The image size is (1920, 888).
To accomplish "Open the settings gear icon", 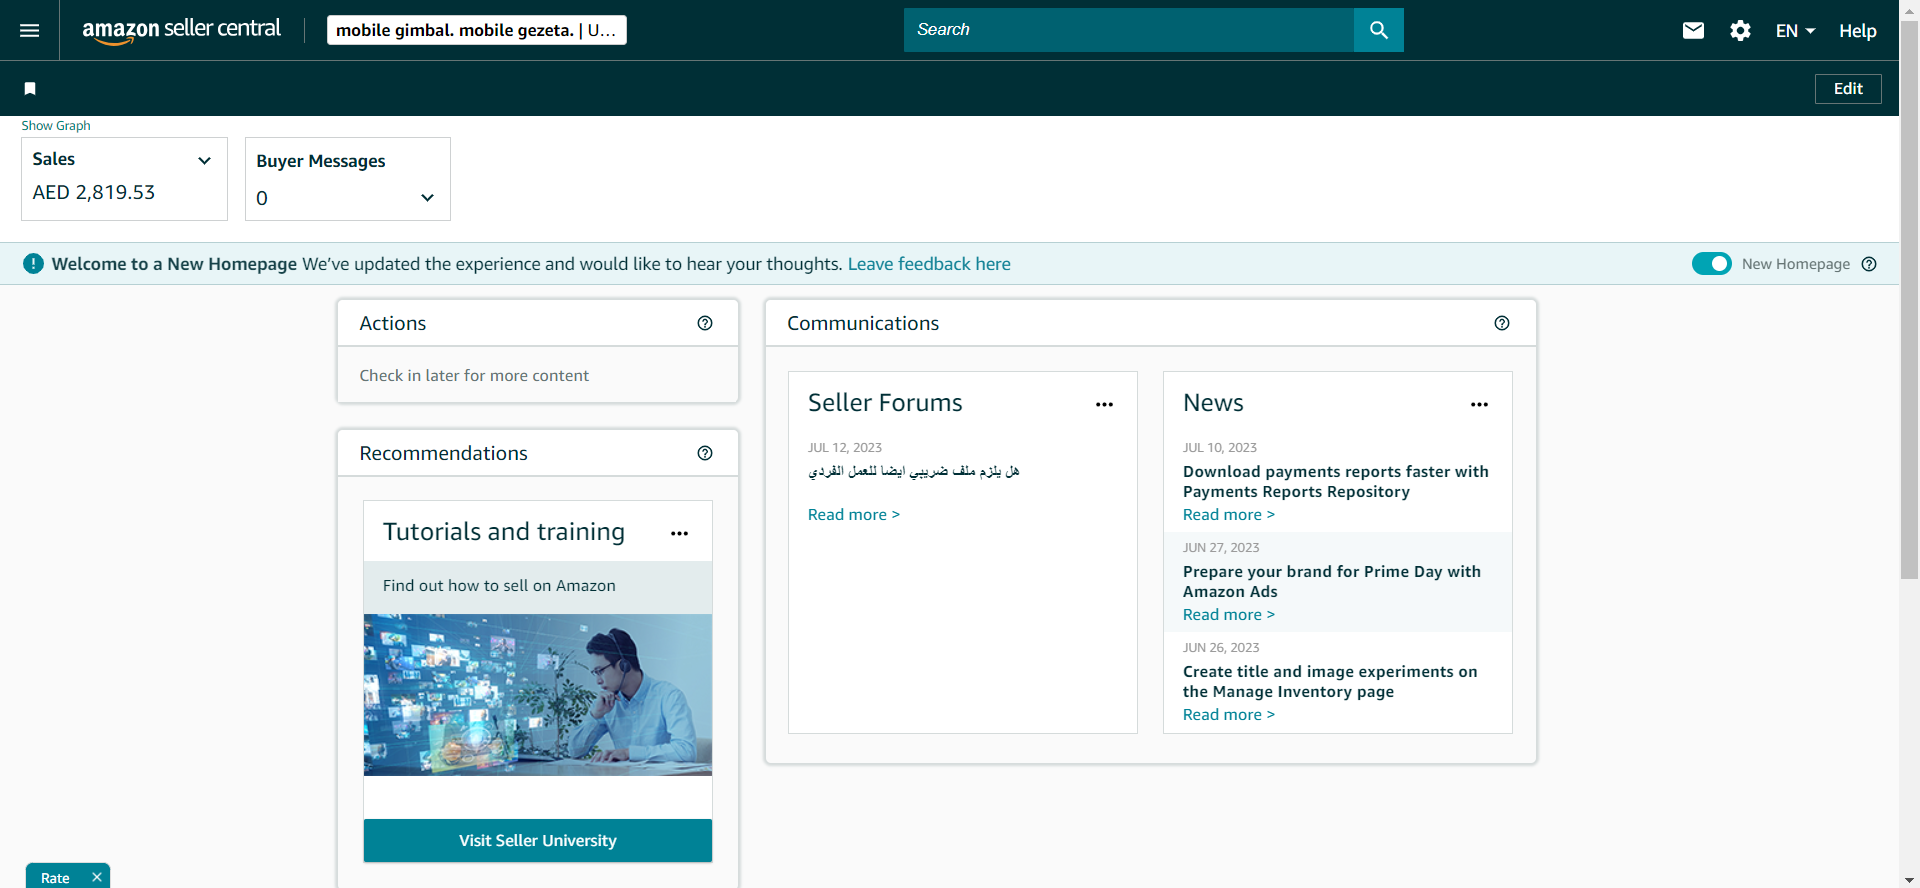I will 1740,31.
